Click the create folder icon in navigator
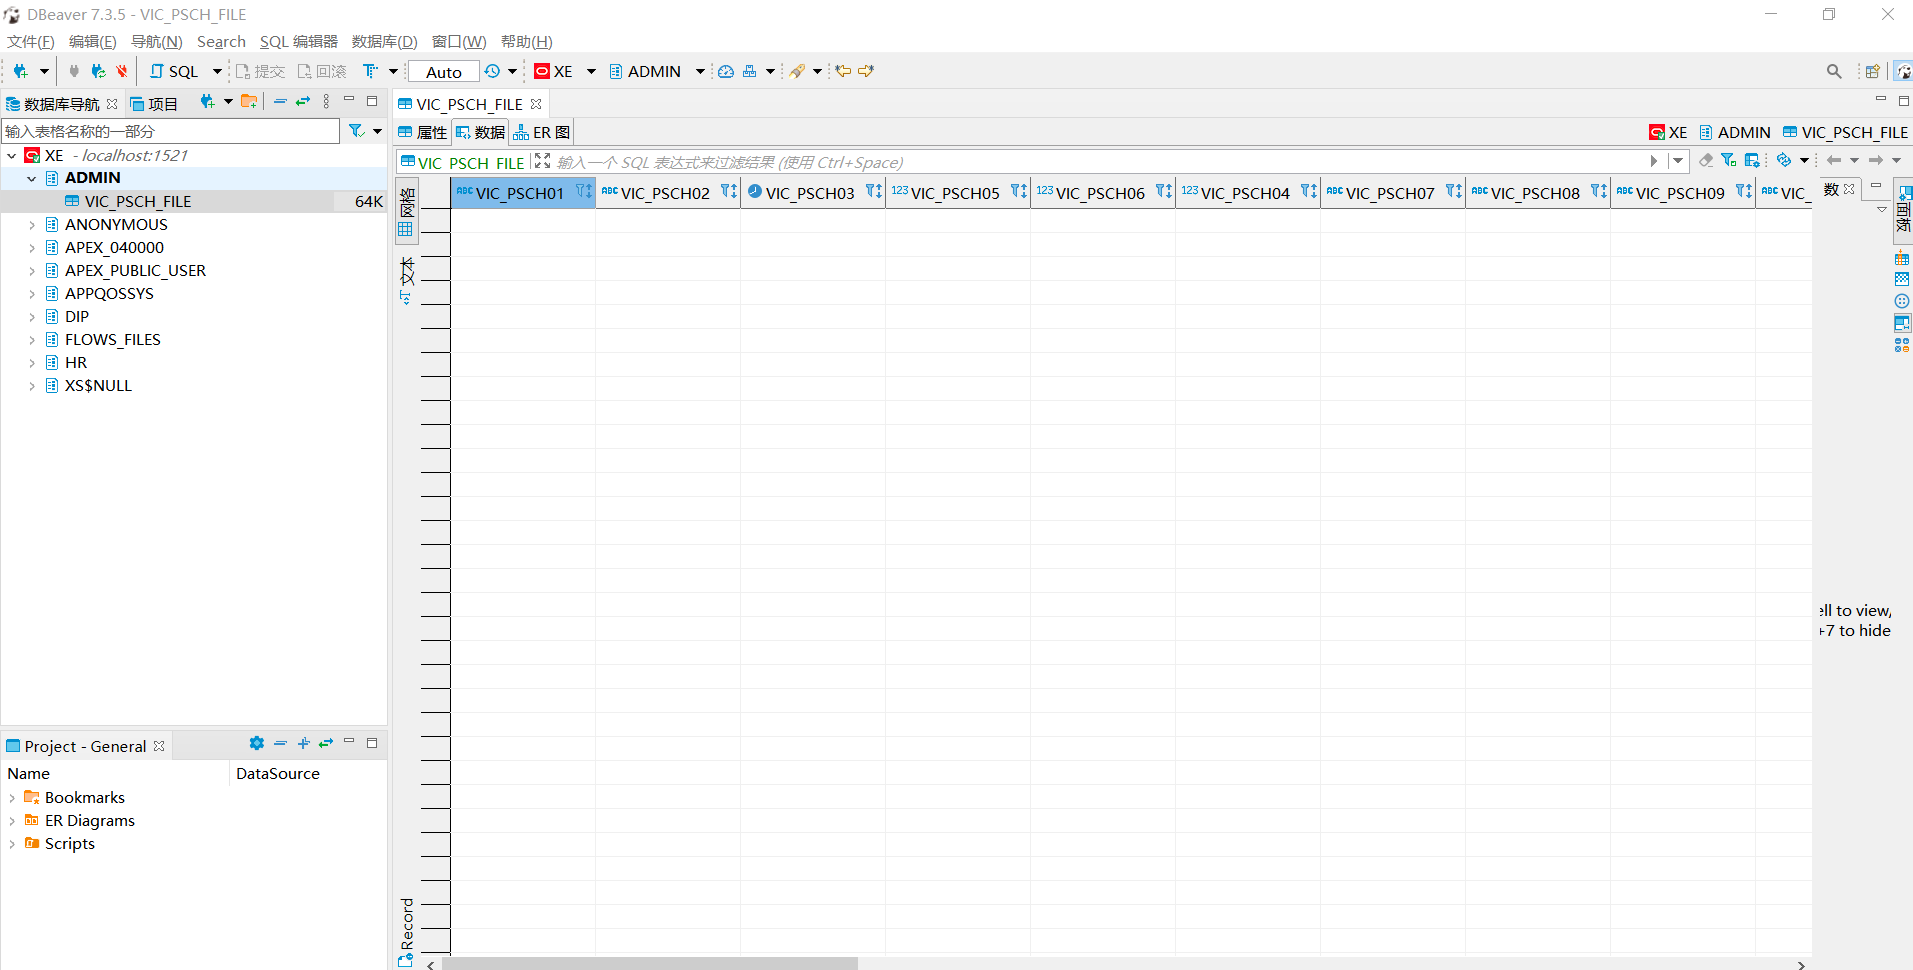Image resolution: width=1913 pixels, height=970 pixels. pyautogui.click(x=249, y=101)
